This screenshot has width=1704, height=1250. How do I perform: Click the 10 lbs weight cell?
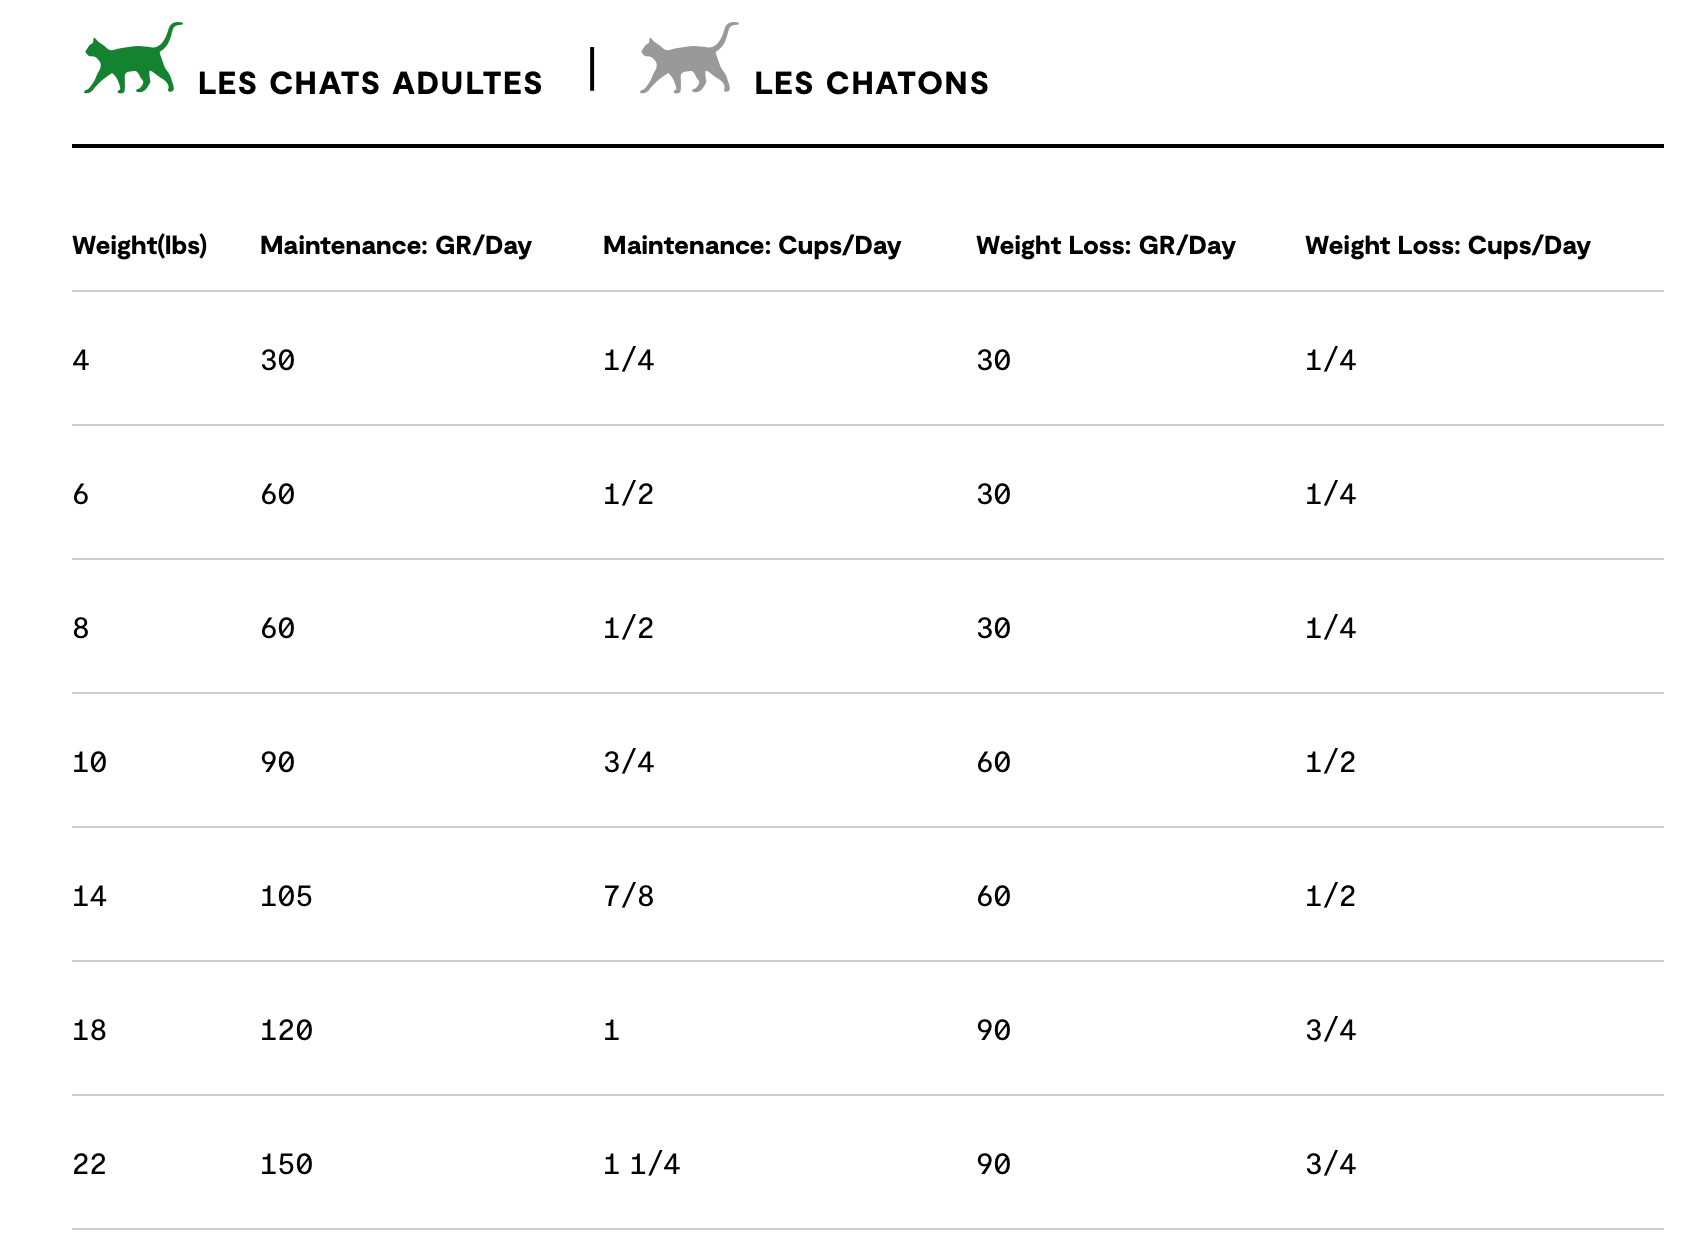click(89, 762)
